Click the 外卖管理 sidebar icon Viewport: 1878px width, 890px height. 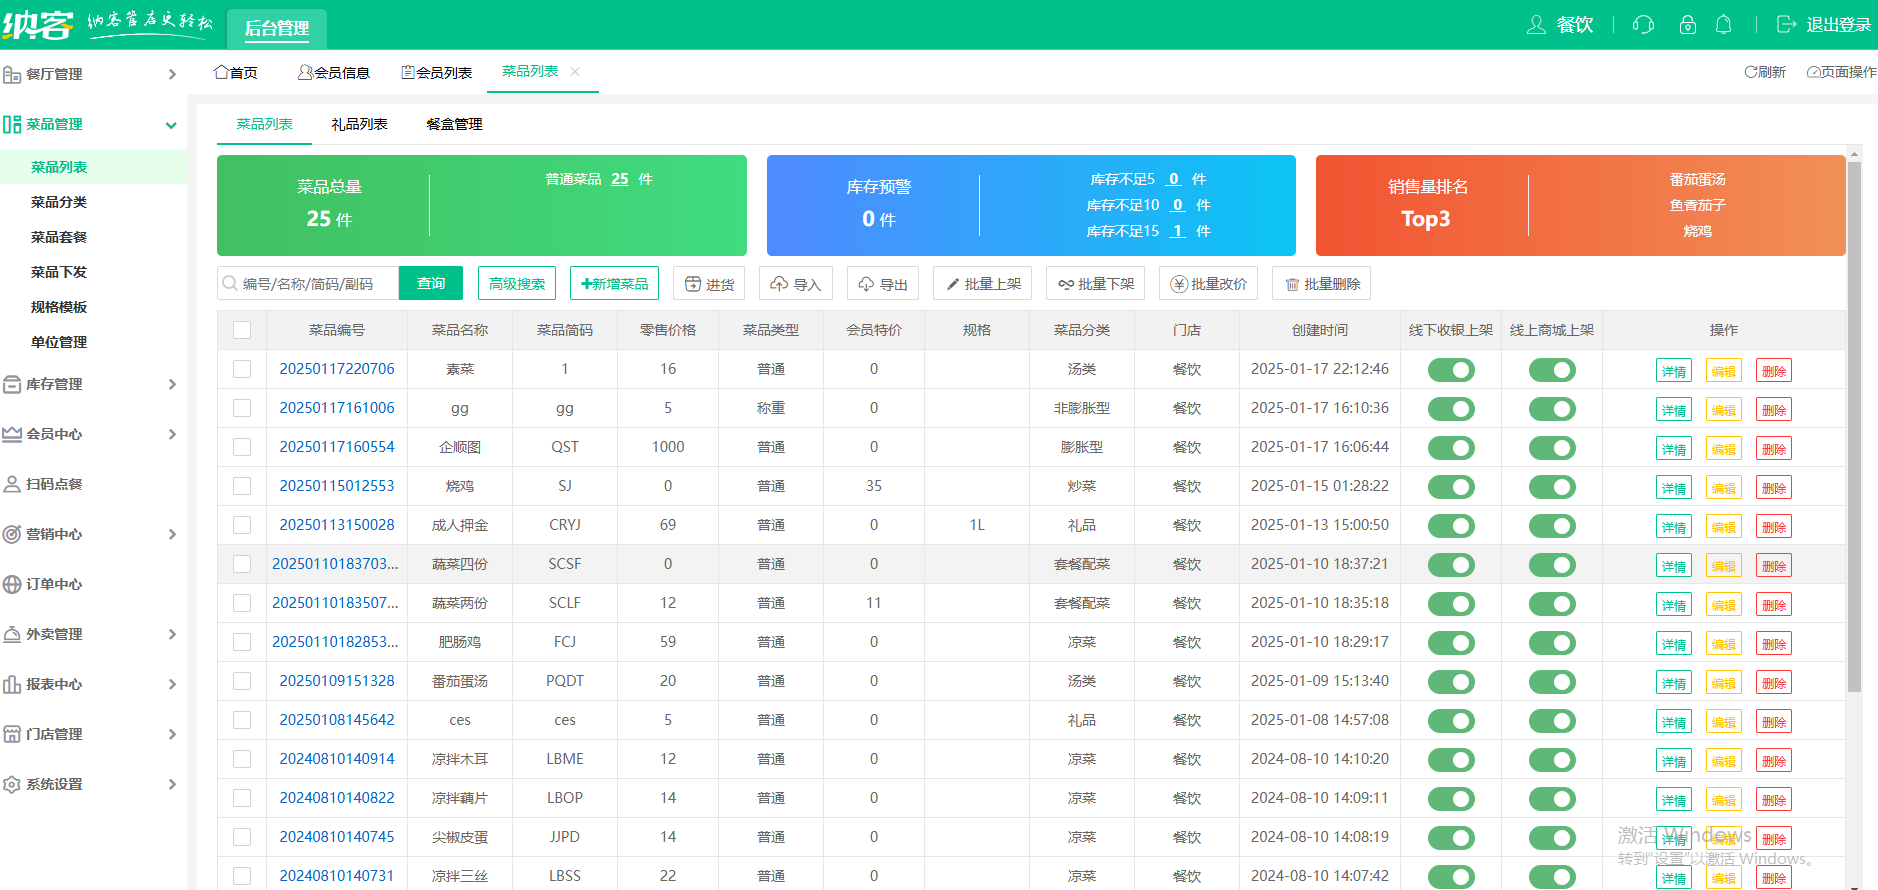pos(12,634)
